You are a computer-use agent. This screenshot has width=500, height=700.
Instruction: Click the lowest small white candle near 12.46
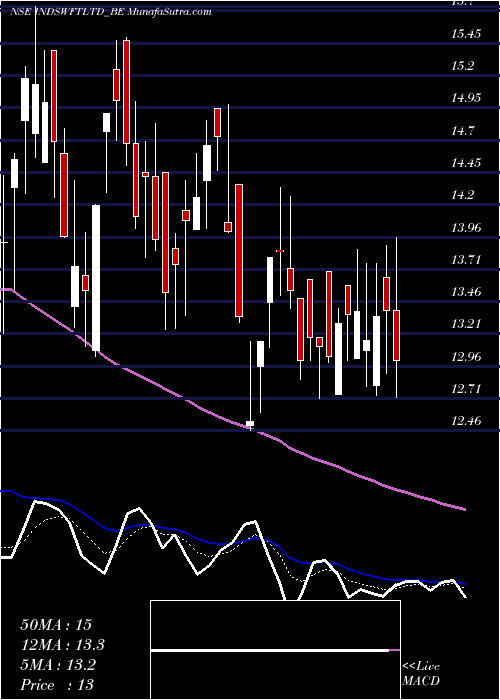(250, 423)
